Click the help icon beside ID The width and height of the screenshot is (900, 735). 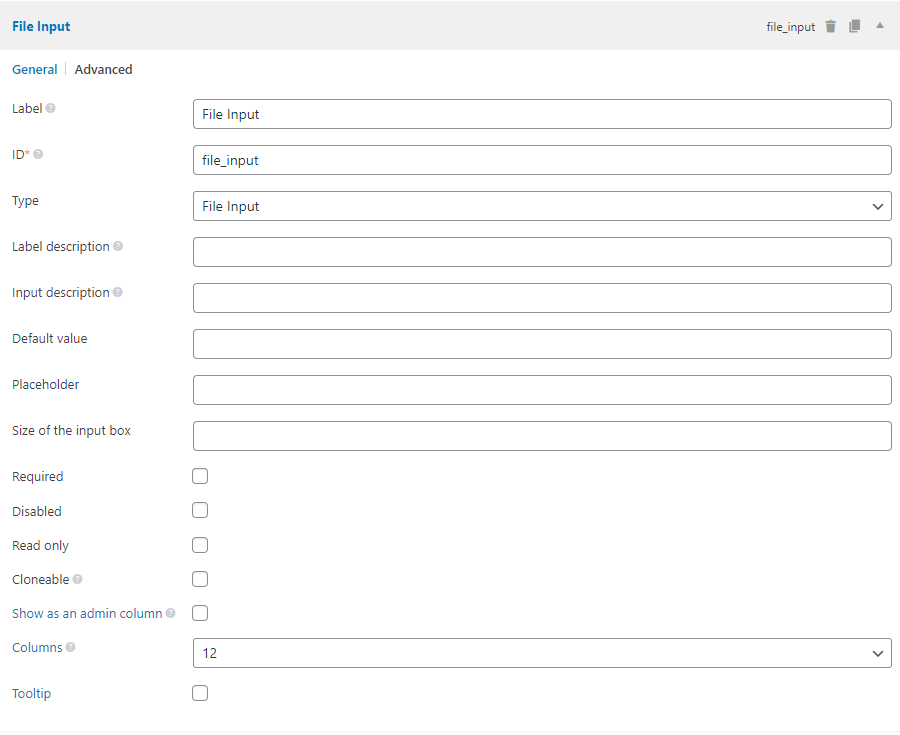(39, 154)
